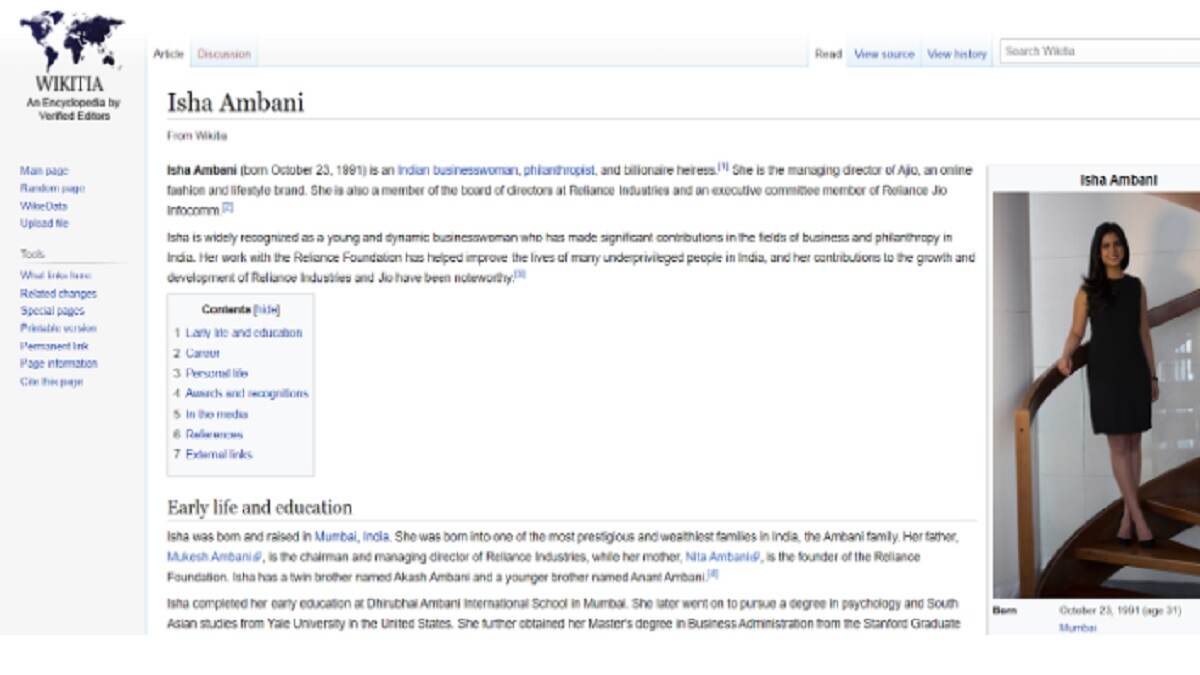Click the Search Wikitia input field

coord(1100,51)
